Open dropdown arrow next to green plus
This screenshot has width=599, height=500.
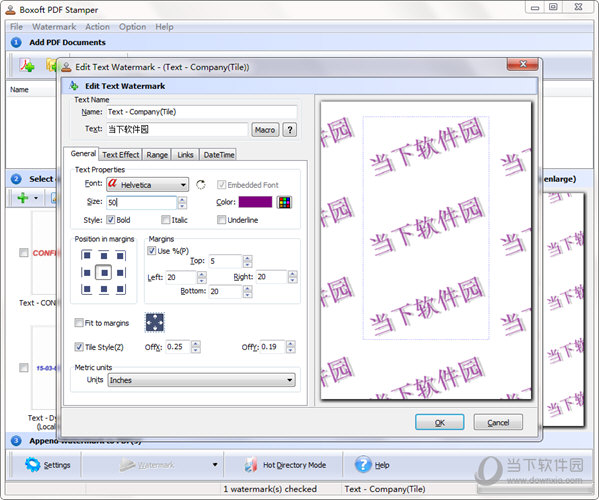tap(36, 198)
